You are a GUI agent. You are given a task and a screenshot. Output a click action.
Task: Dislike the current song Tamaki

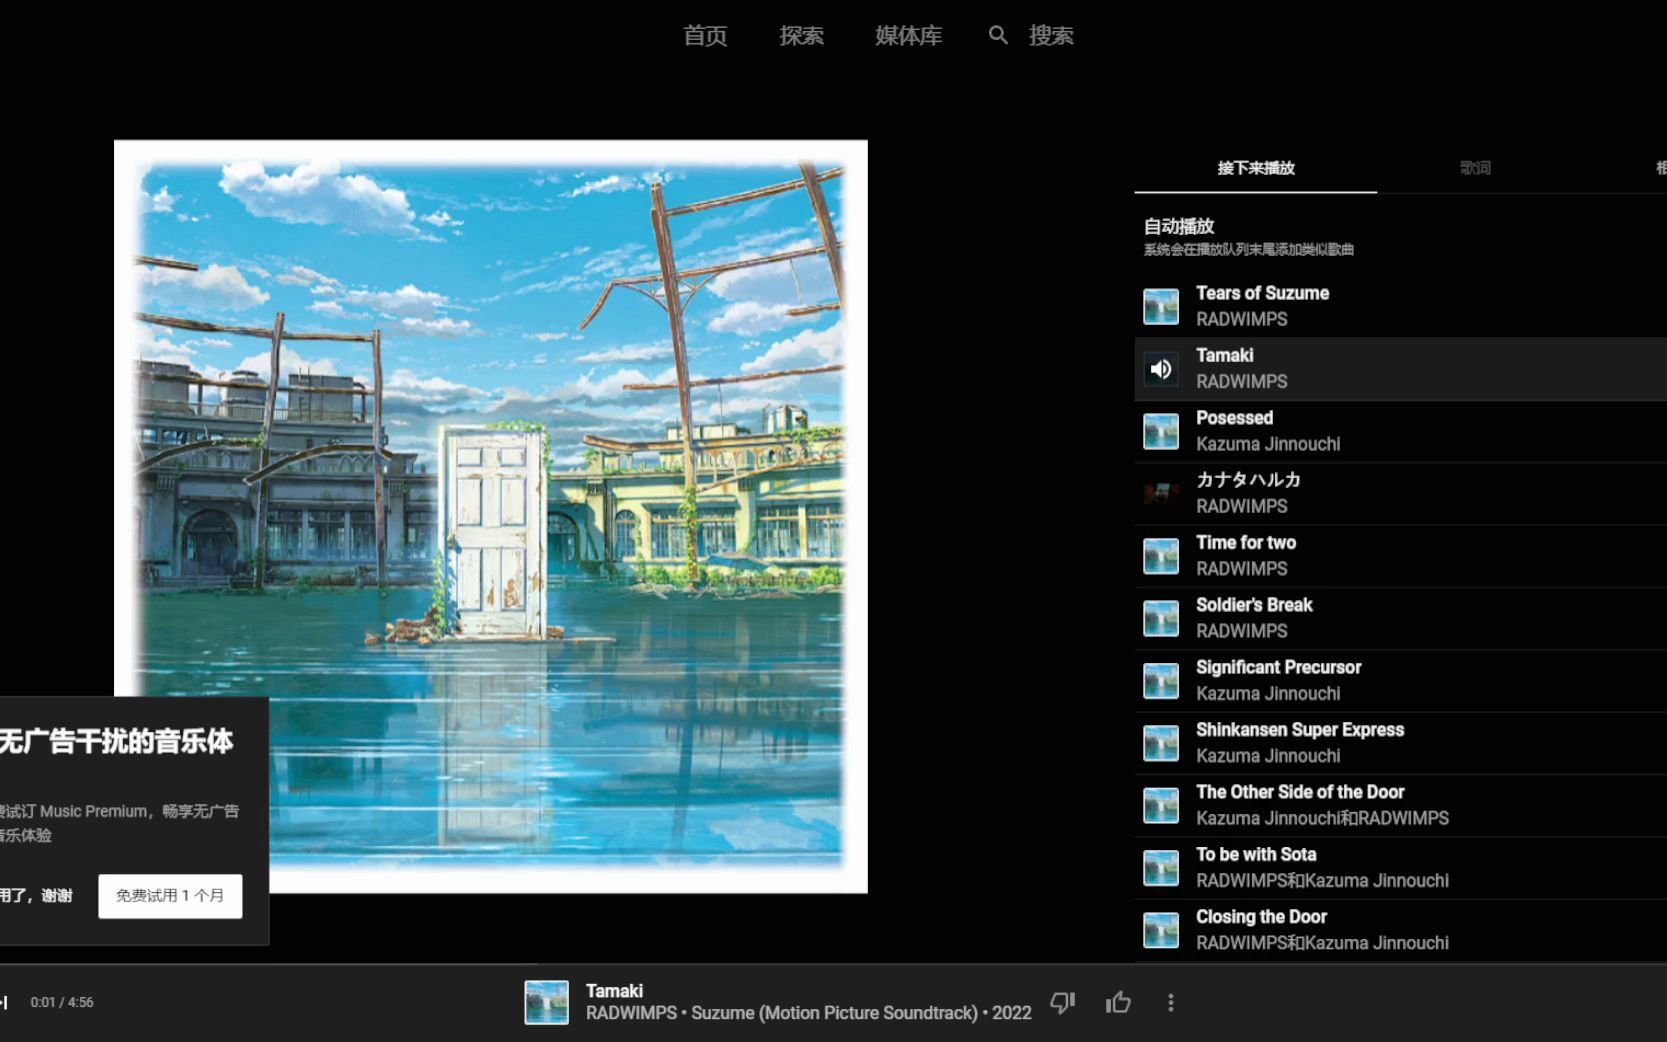[1063, 1002]
